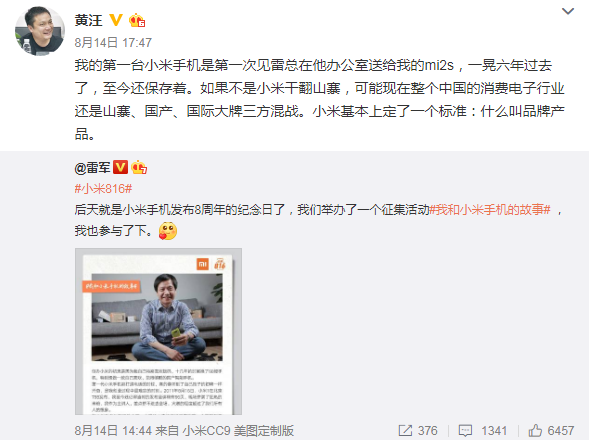The width and height of the screenshot is (589, 440).
Task: Open the 8月14日 17:47 post timestamp
Action: tap(113, 42)
